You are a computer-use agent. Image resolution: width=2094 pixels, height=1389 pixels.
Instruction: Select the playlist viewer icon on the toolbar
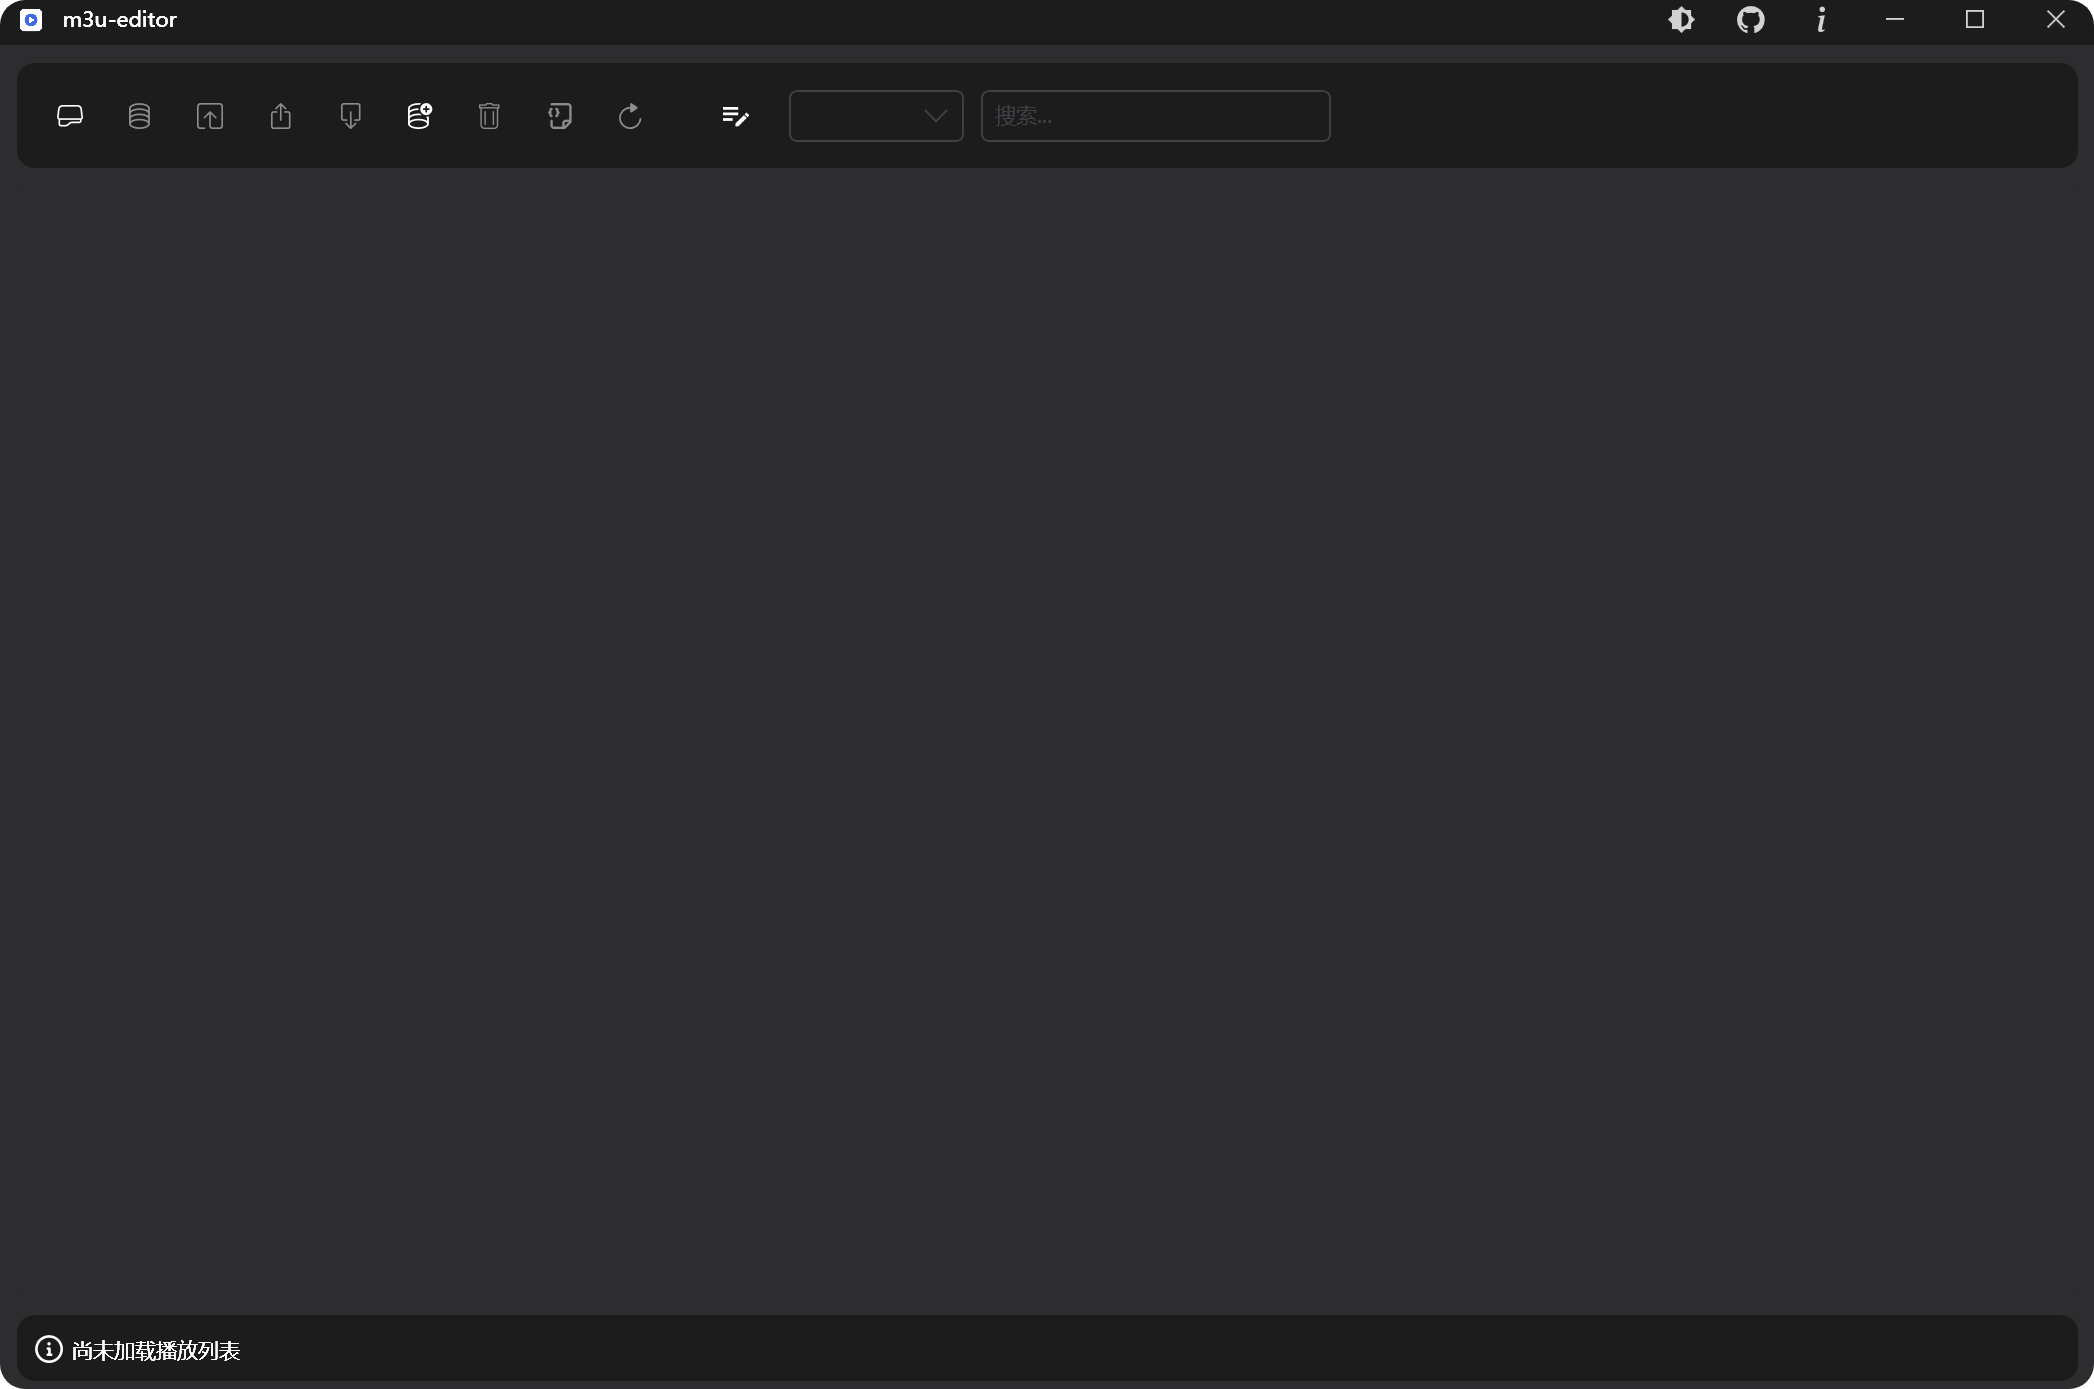click(x=69, y=115)
